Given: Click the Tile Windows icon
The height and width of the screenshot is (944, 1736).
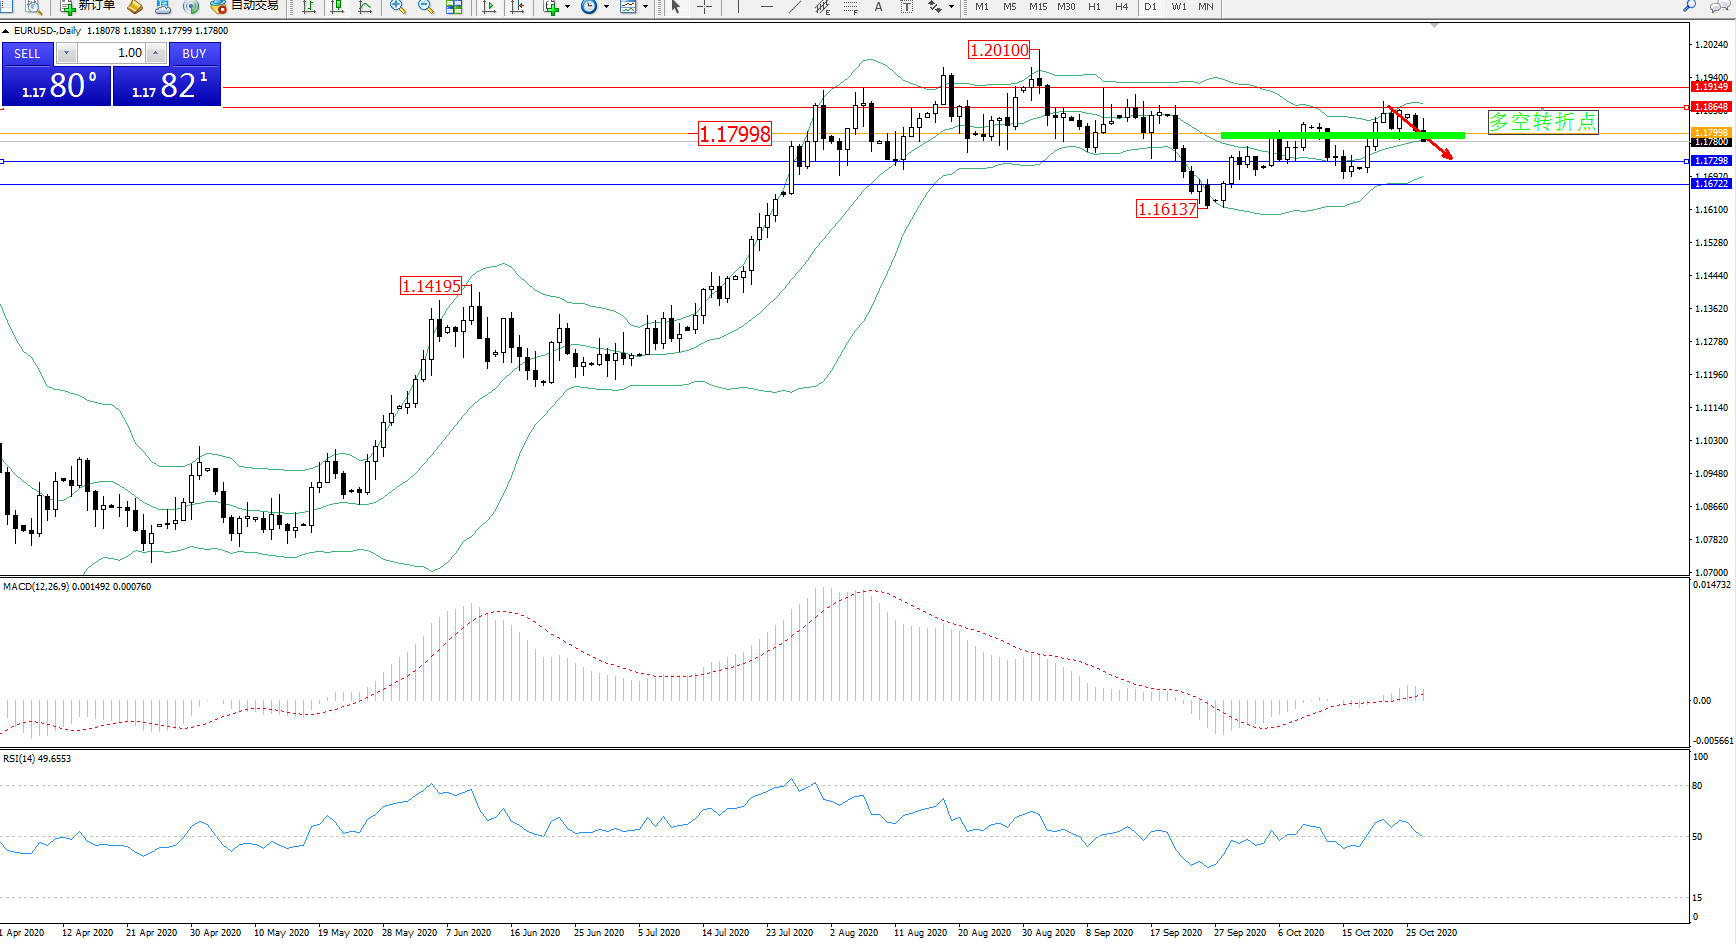Looking at the screenshot, I should [454, 7].
